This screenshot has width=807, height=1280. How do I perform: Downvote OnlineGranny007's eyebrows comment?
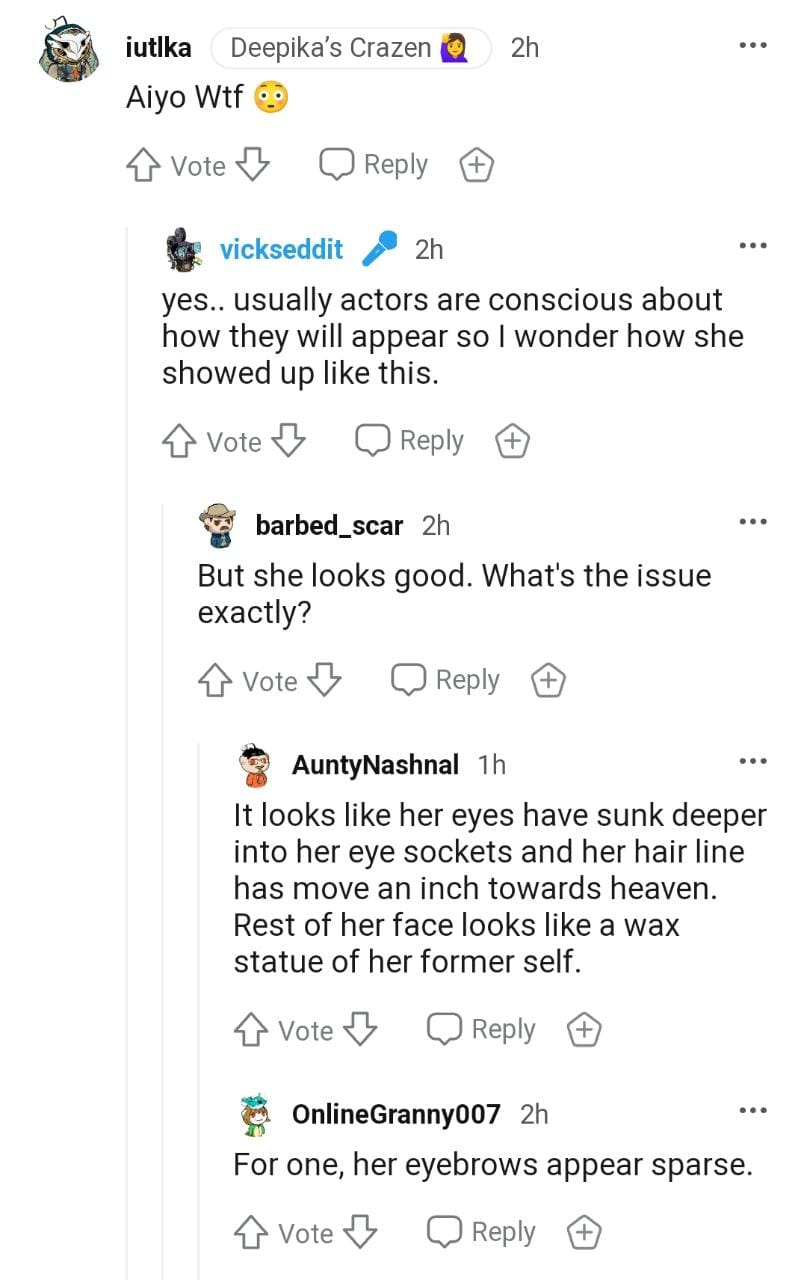tap(360, 1233)
